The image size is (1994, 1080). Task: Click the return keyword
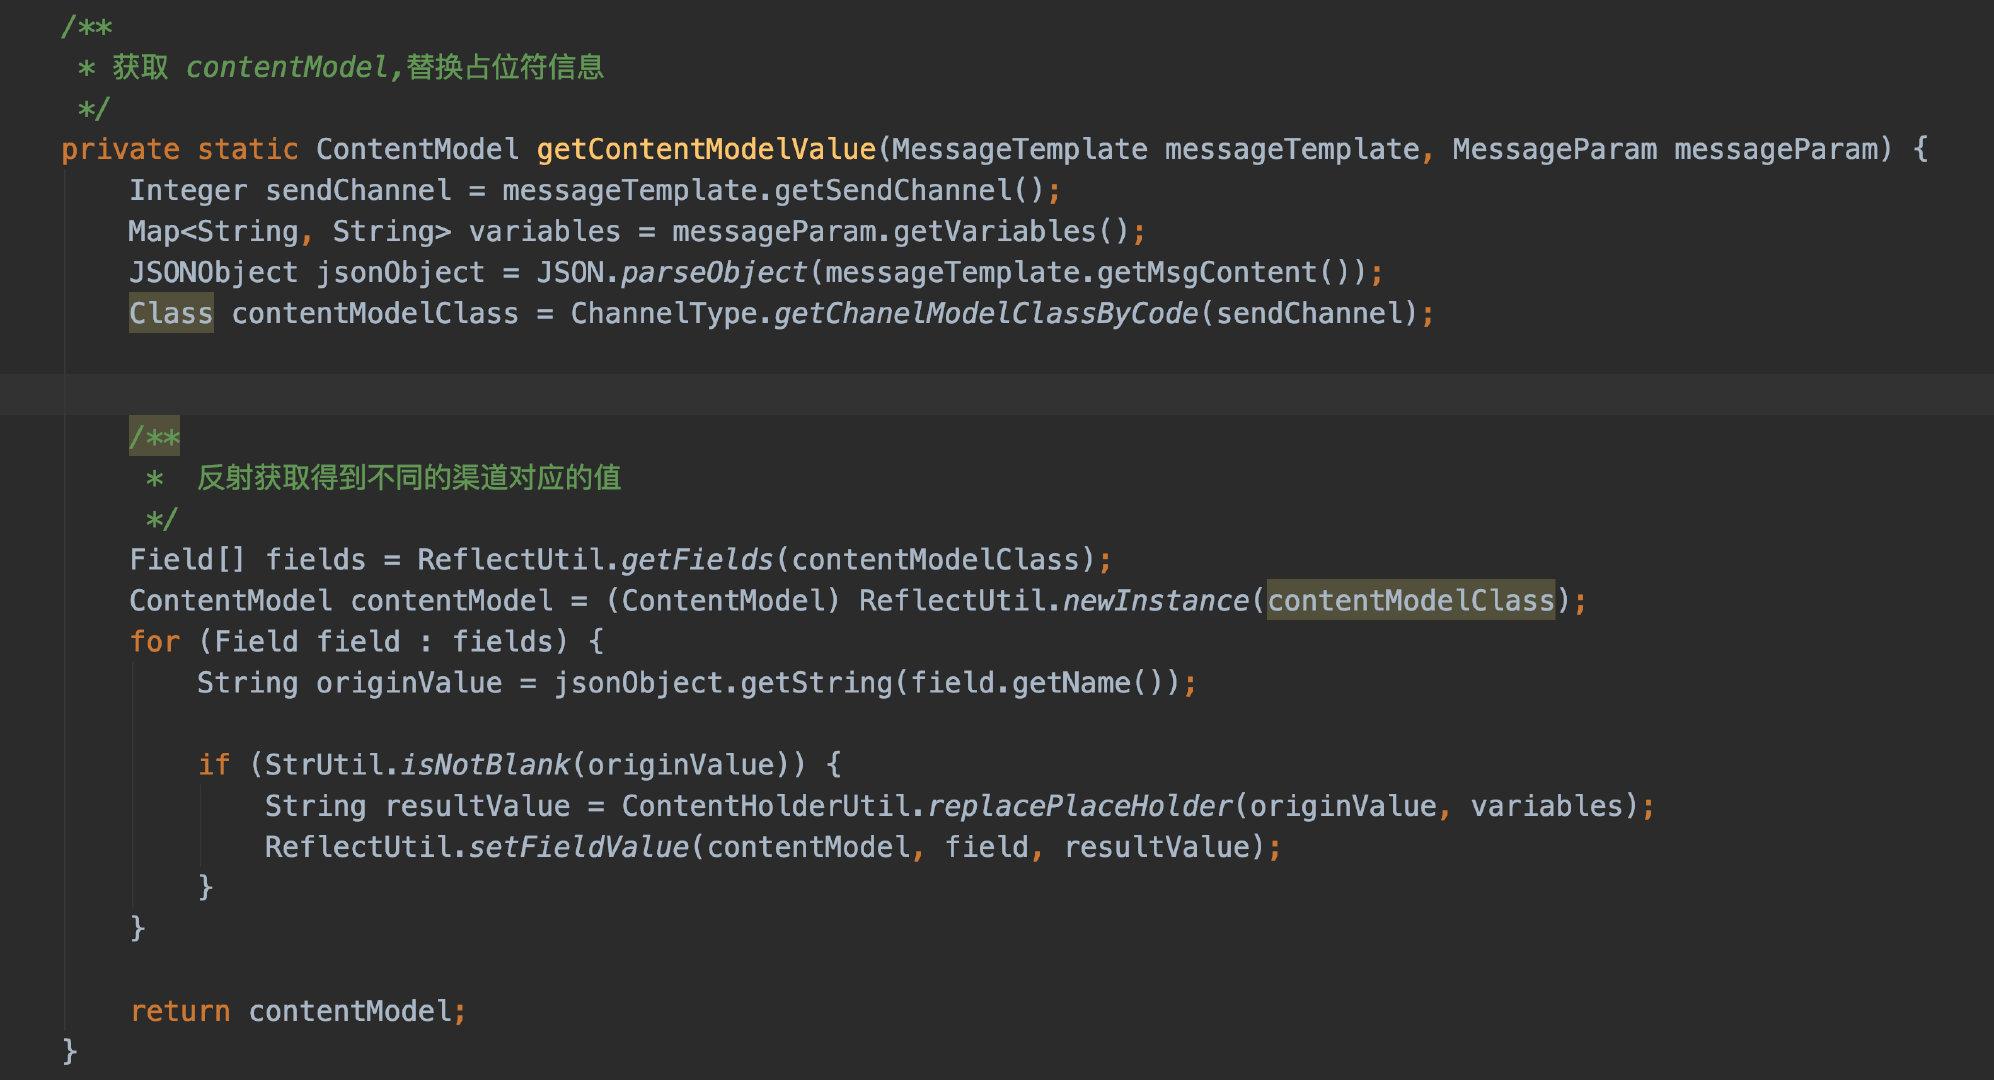(180, 1011)
